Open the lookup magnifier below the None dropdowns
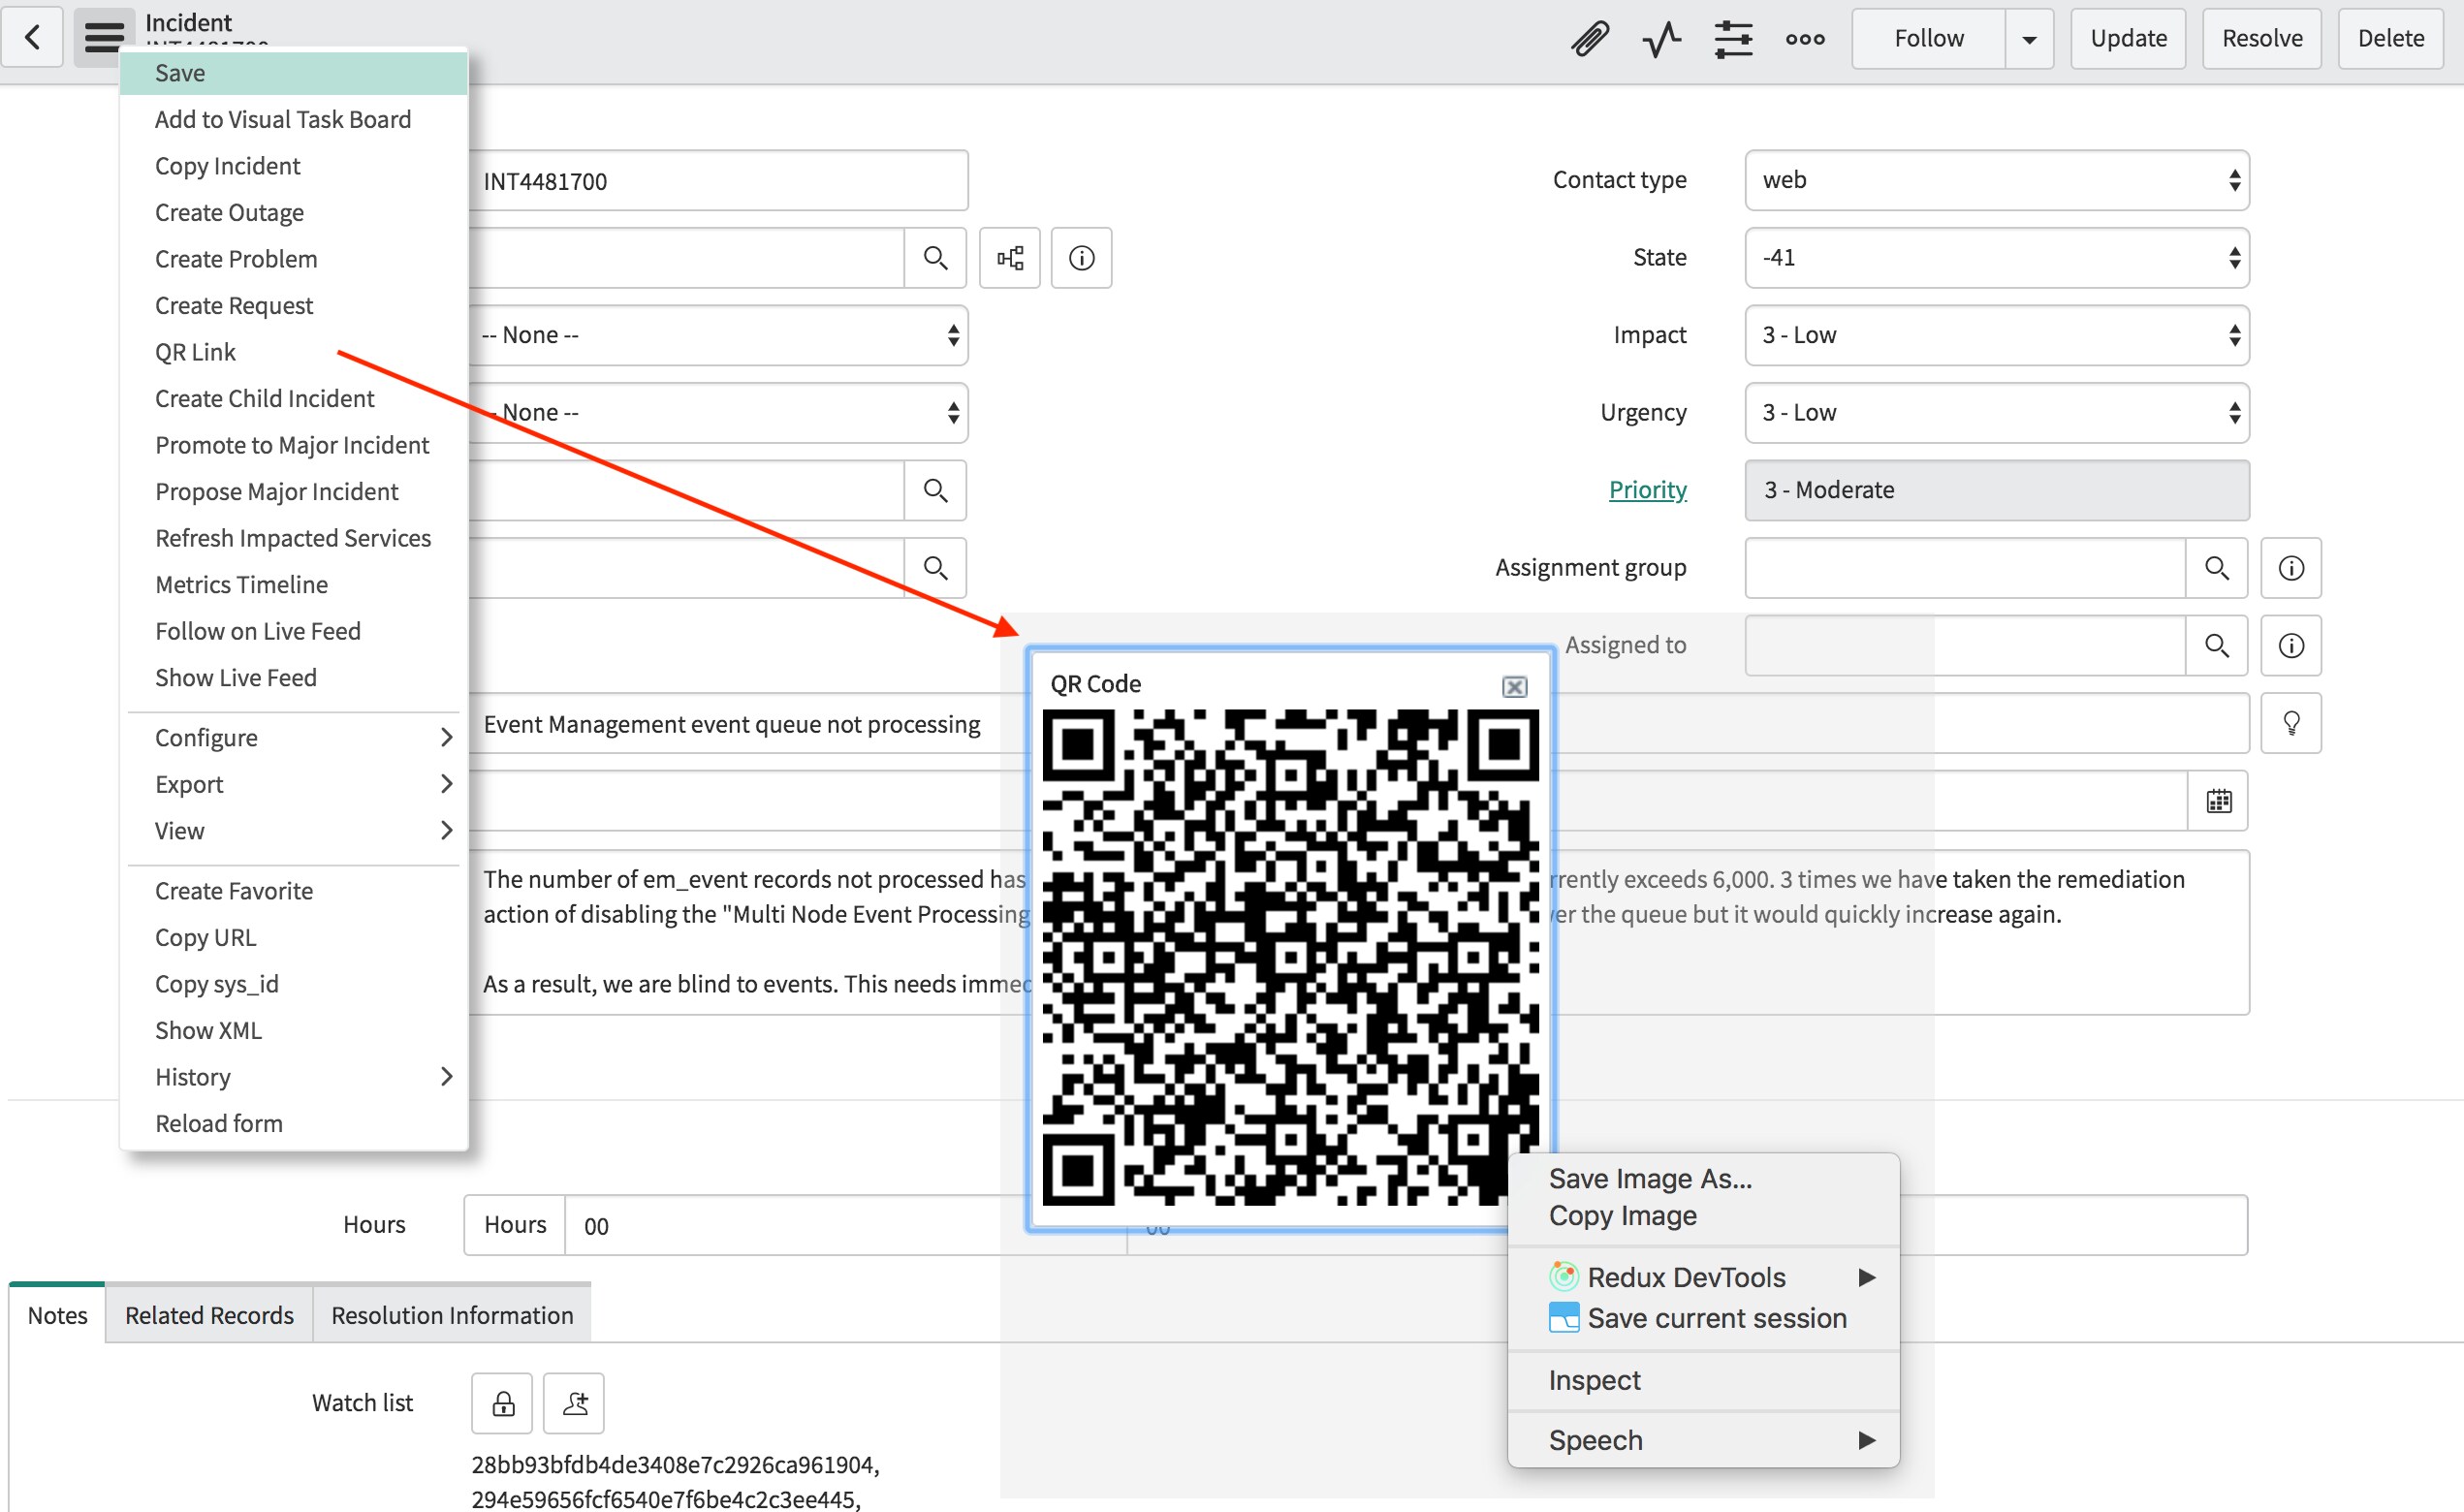Image resolution: width=2464 pixels, height=1512 pixels. click(x=935, y=490)
